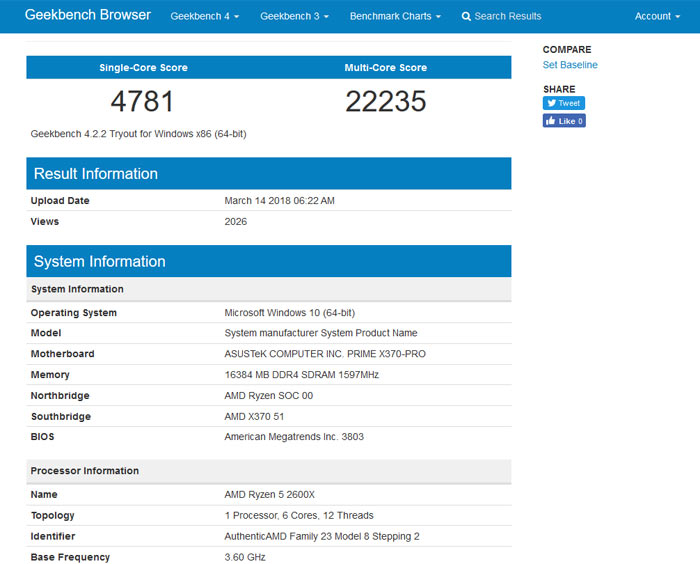Click the AMD Ryzen 5 2600X name
Image resolution: width=700 pixels, height=564 pixels.
[270, 495]
